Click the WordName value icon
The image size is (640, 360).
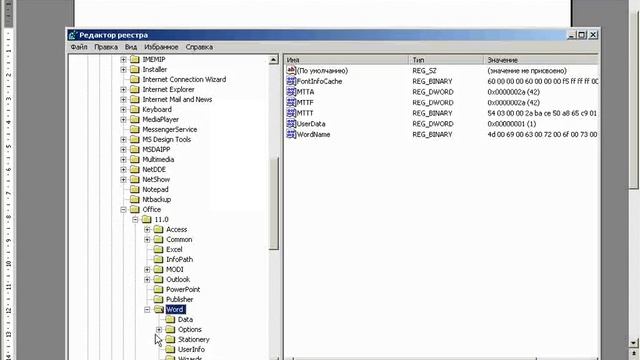291,134
